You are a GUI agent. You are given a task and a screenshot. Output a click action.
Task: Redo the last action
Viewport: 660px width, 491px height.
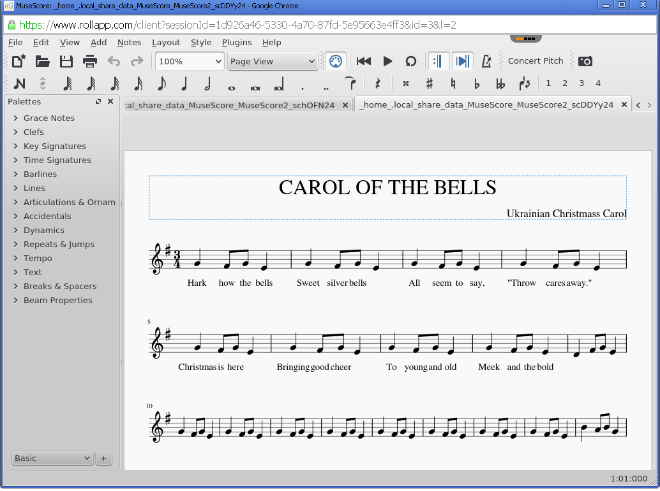[x=137, y=61]
